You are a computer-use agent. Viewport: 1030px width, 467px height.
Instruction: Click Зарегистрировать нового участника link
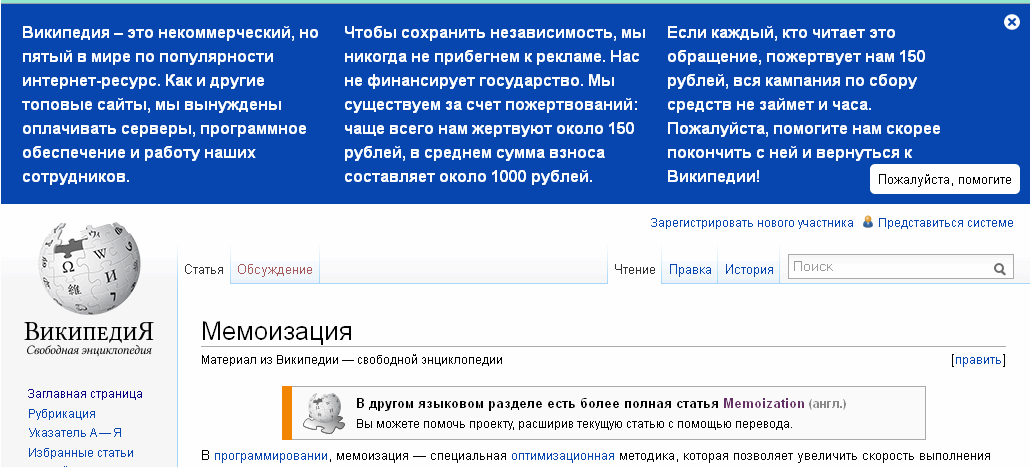[752, 223]
